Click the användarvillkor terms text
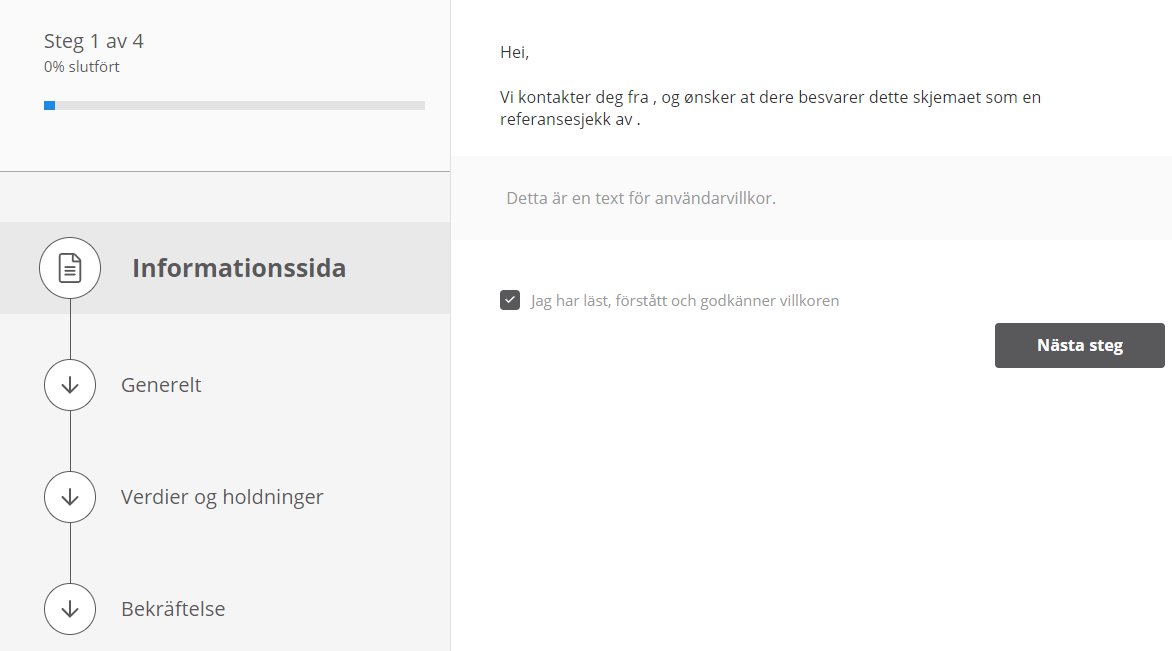This screenshot has width=1172, height=651. click(641, 198)
